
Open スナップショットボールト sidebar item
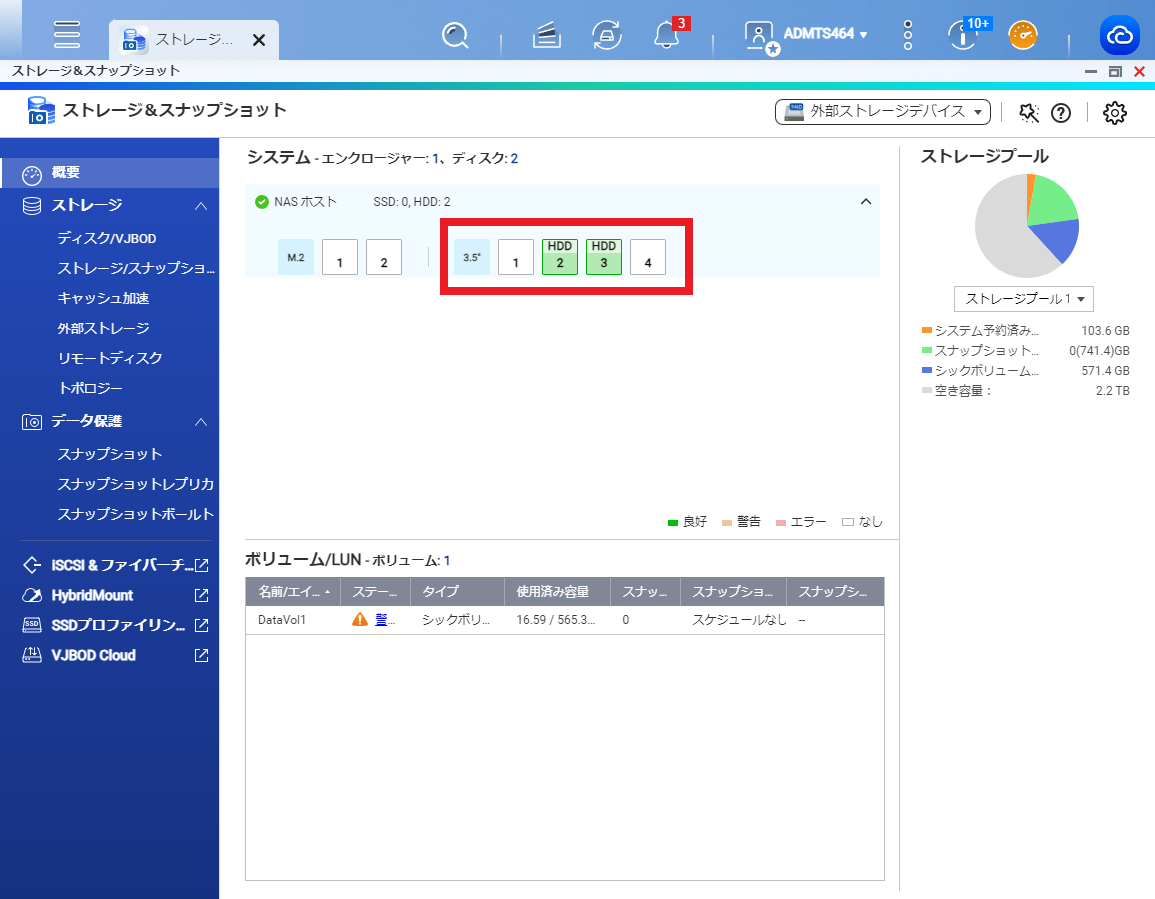click(136, 514)
